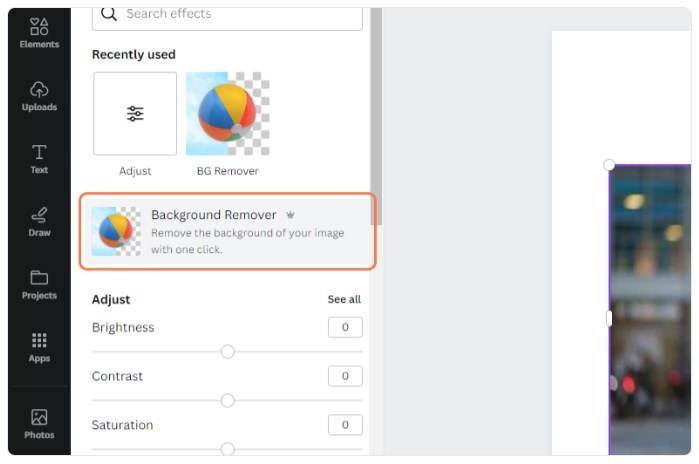Click the effects panel scrollbar
This screenshot has width=699, height=464.
pos(376,116)
